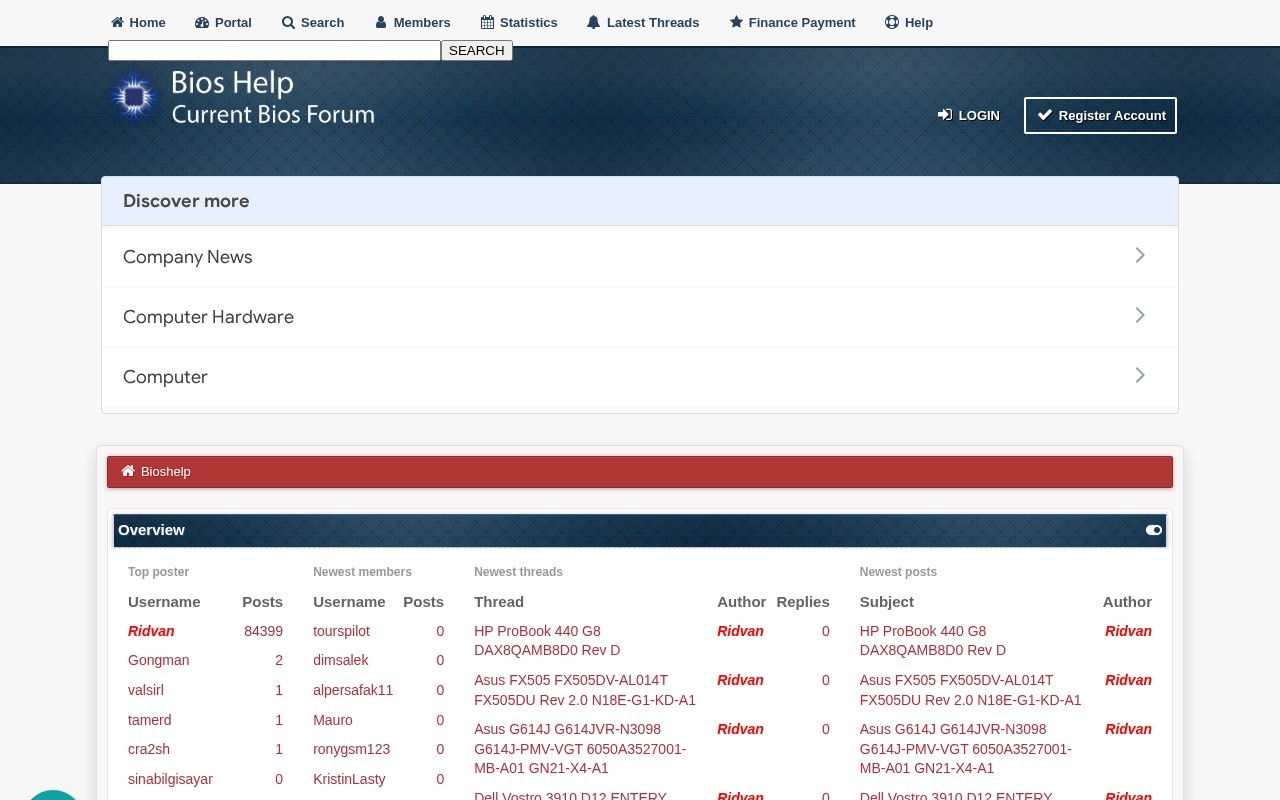Click the Register Account checkmark icon
1280x800 pixels.
[x=1045, y=115]
